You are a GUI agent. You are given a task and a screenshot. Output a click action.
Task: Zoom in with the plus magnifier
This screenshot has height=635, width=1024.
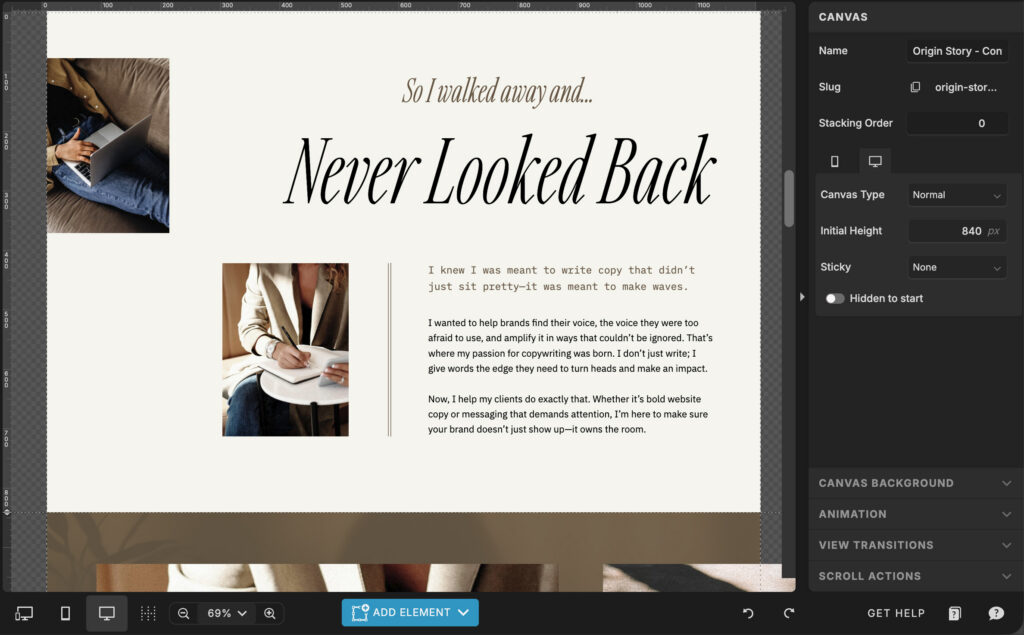[270, 613]
